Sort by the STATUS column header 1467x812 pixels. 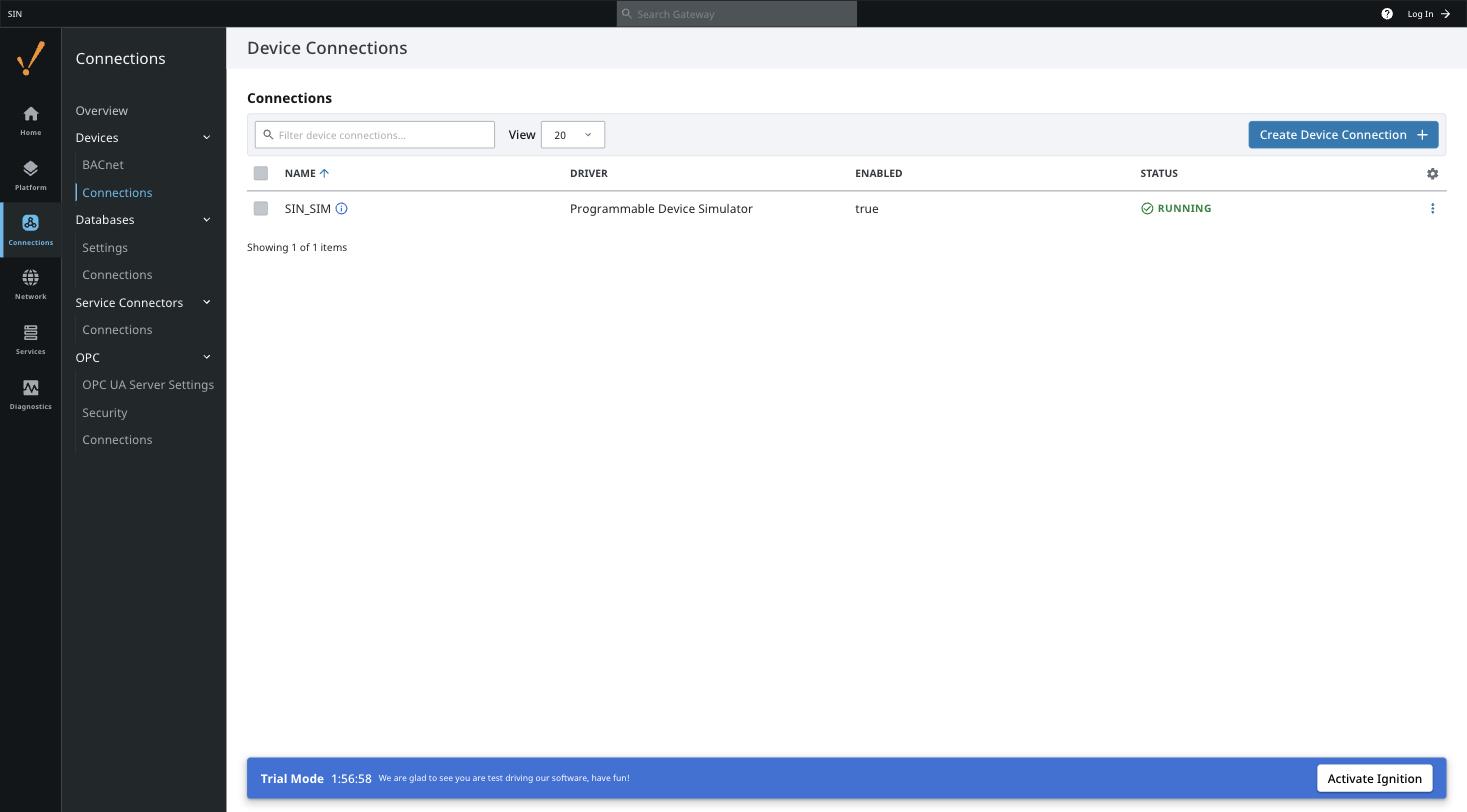click(1159, 173)
